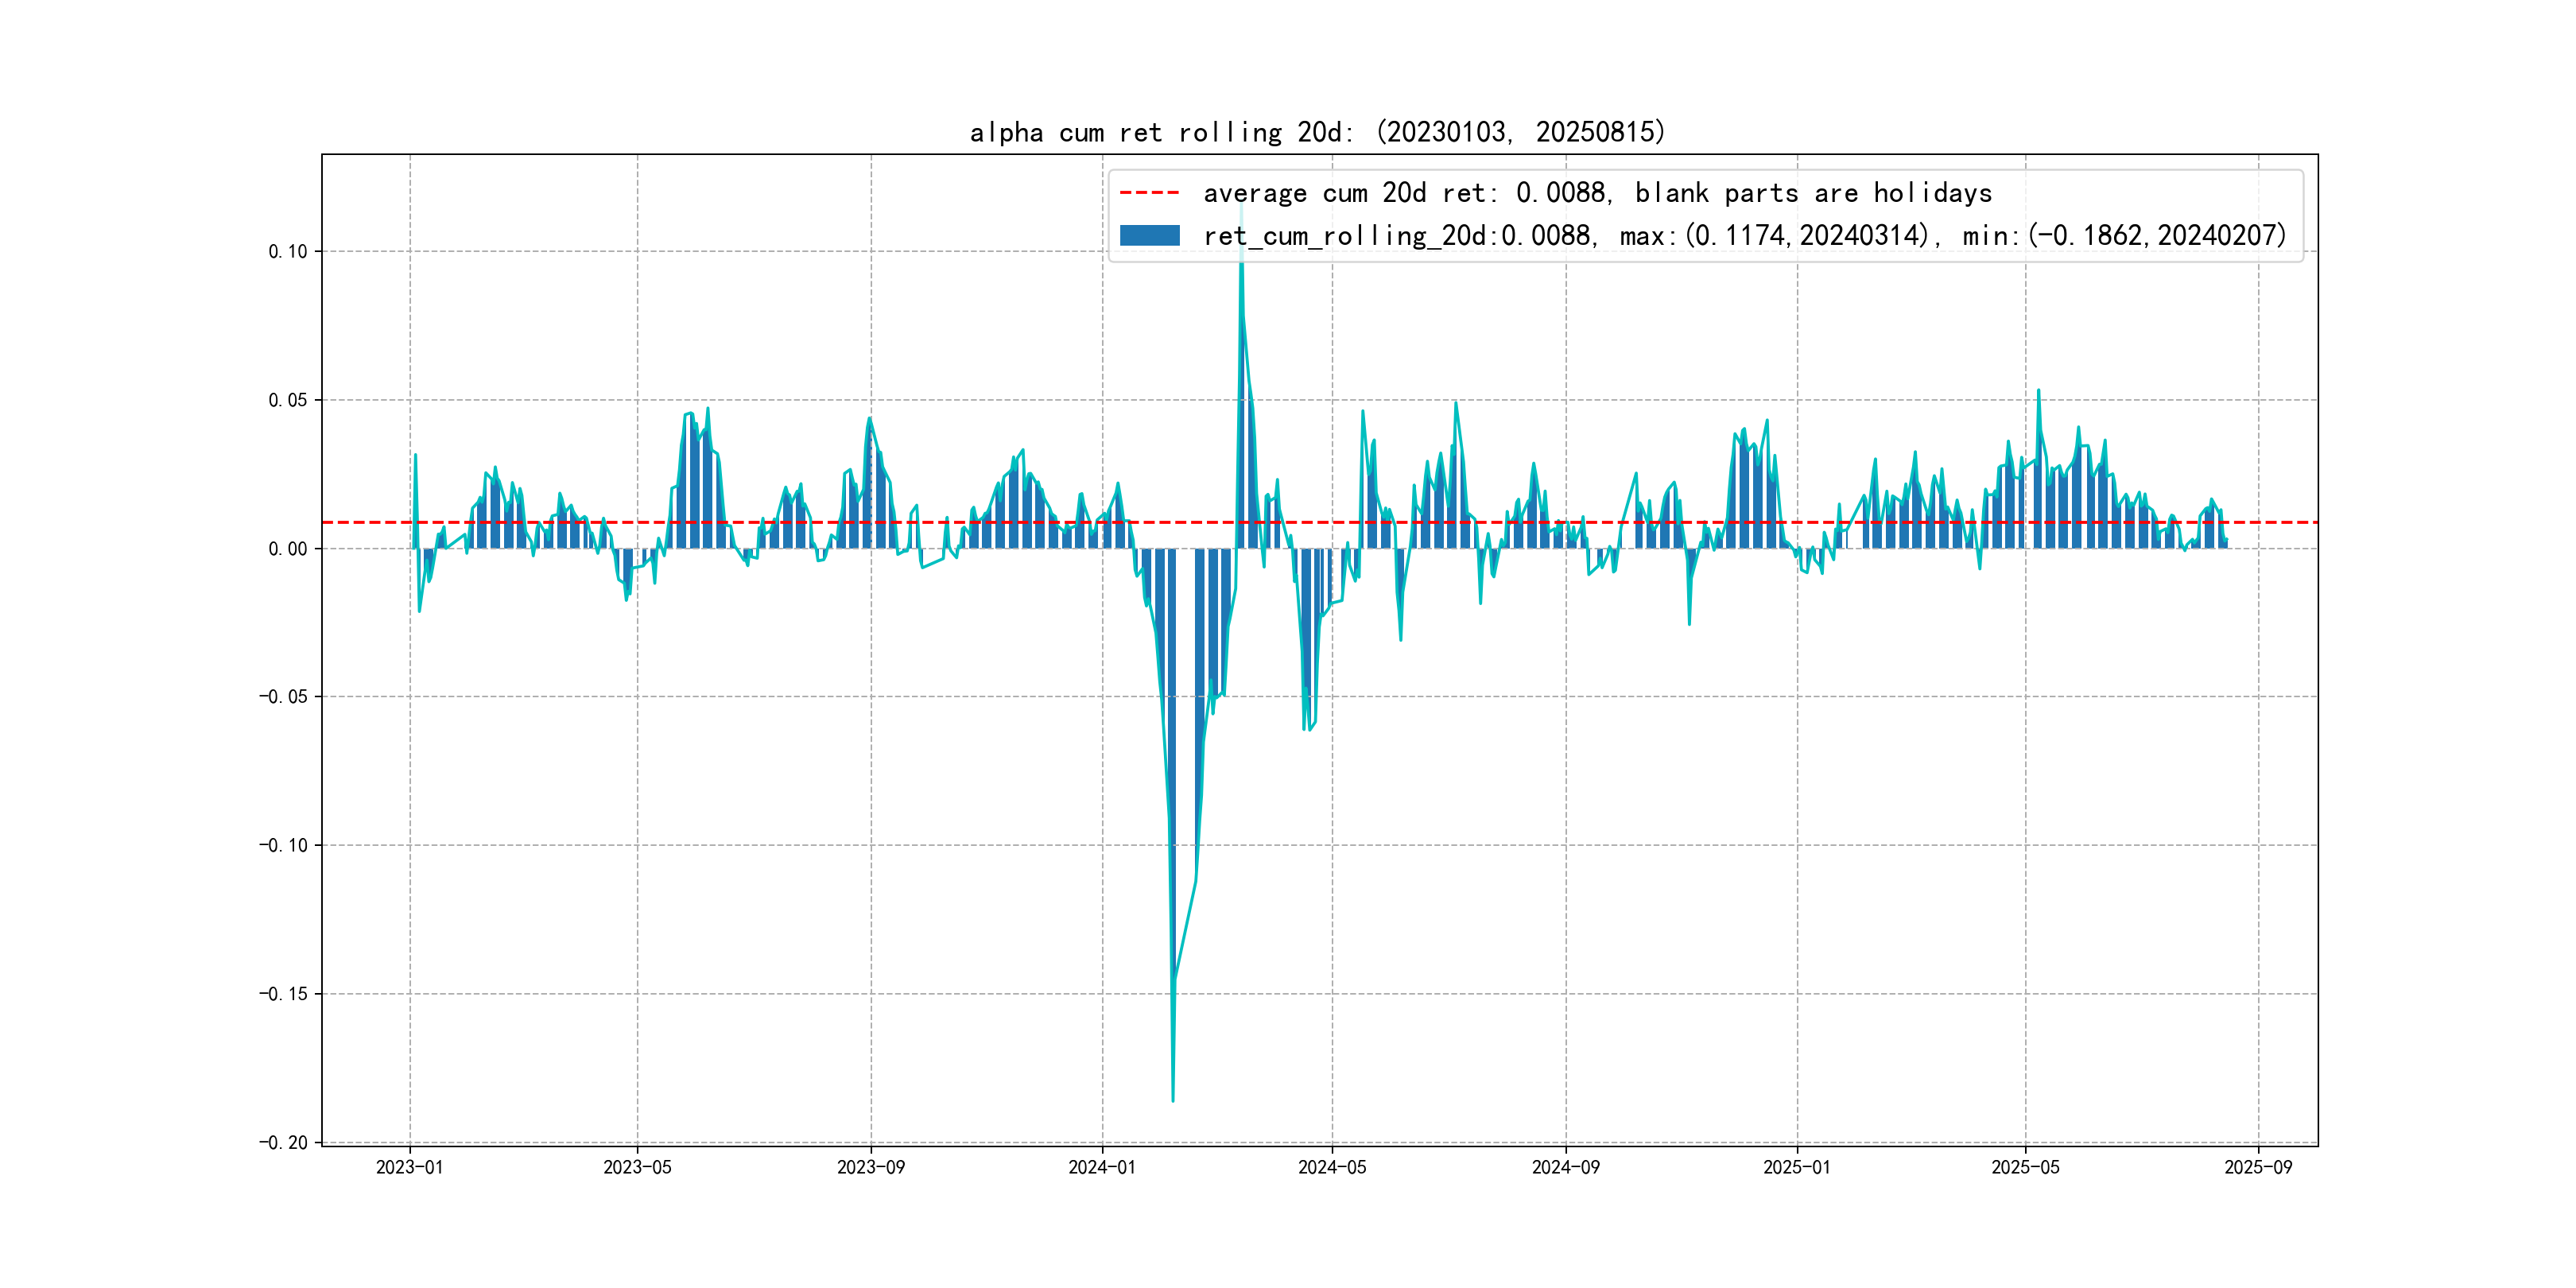Click the 2023-05 x-axis label
Screen dimensions: 2576x1288
[637, 1167]
